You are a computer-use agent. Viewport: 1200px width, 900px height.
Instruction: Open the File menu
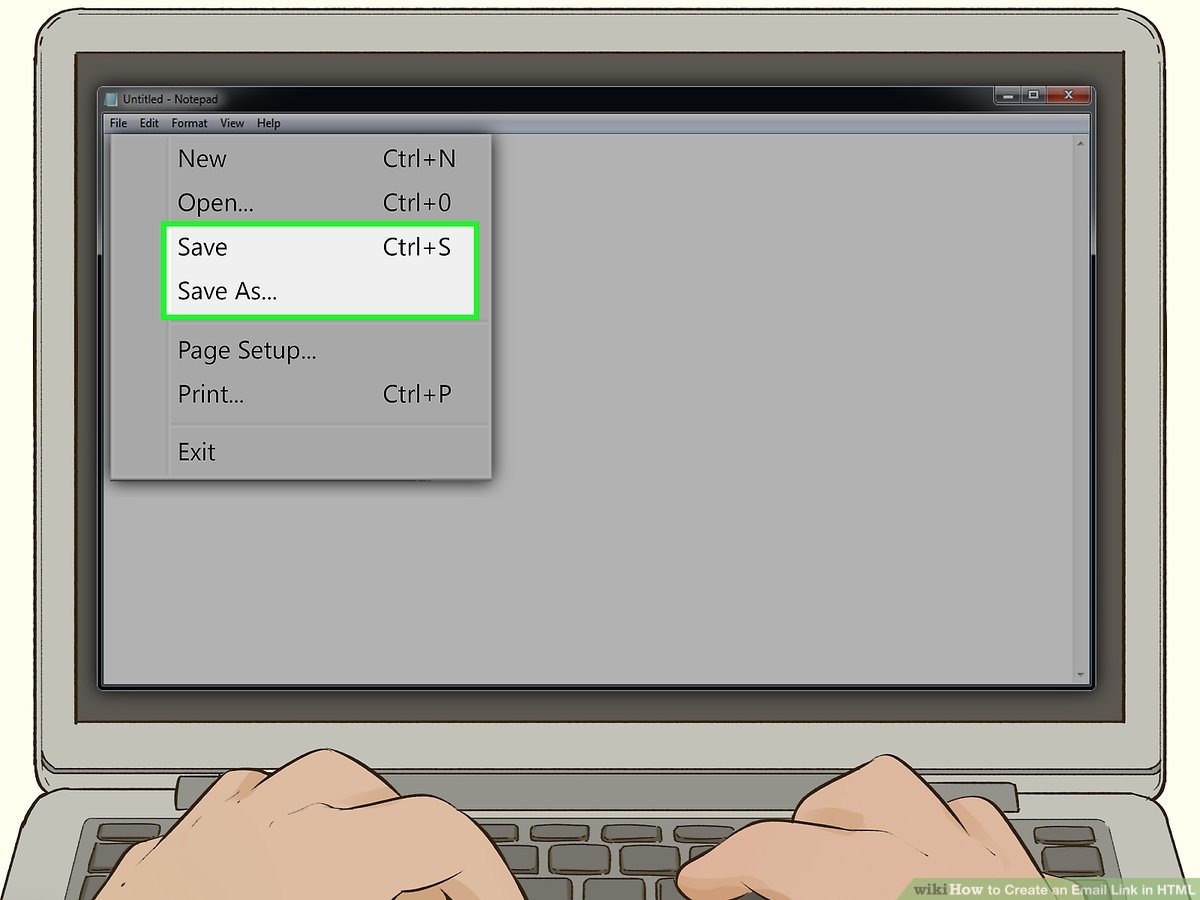point(118,123)
